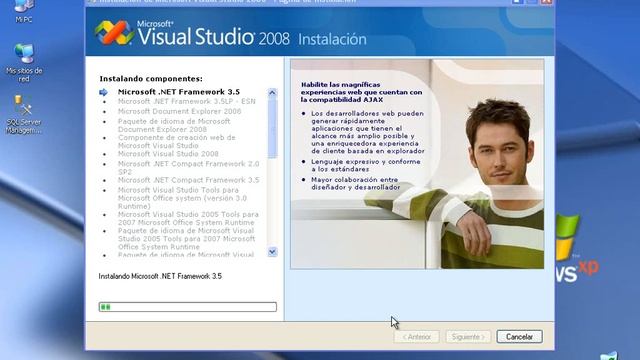Viewport: 640px width, 360px height.
Task: Click 'Mayor colaboración entre diseñador y desarrollador' bullet
Action: tap(355, 183)
